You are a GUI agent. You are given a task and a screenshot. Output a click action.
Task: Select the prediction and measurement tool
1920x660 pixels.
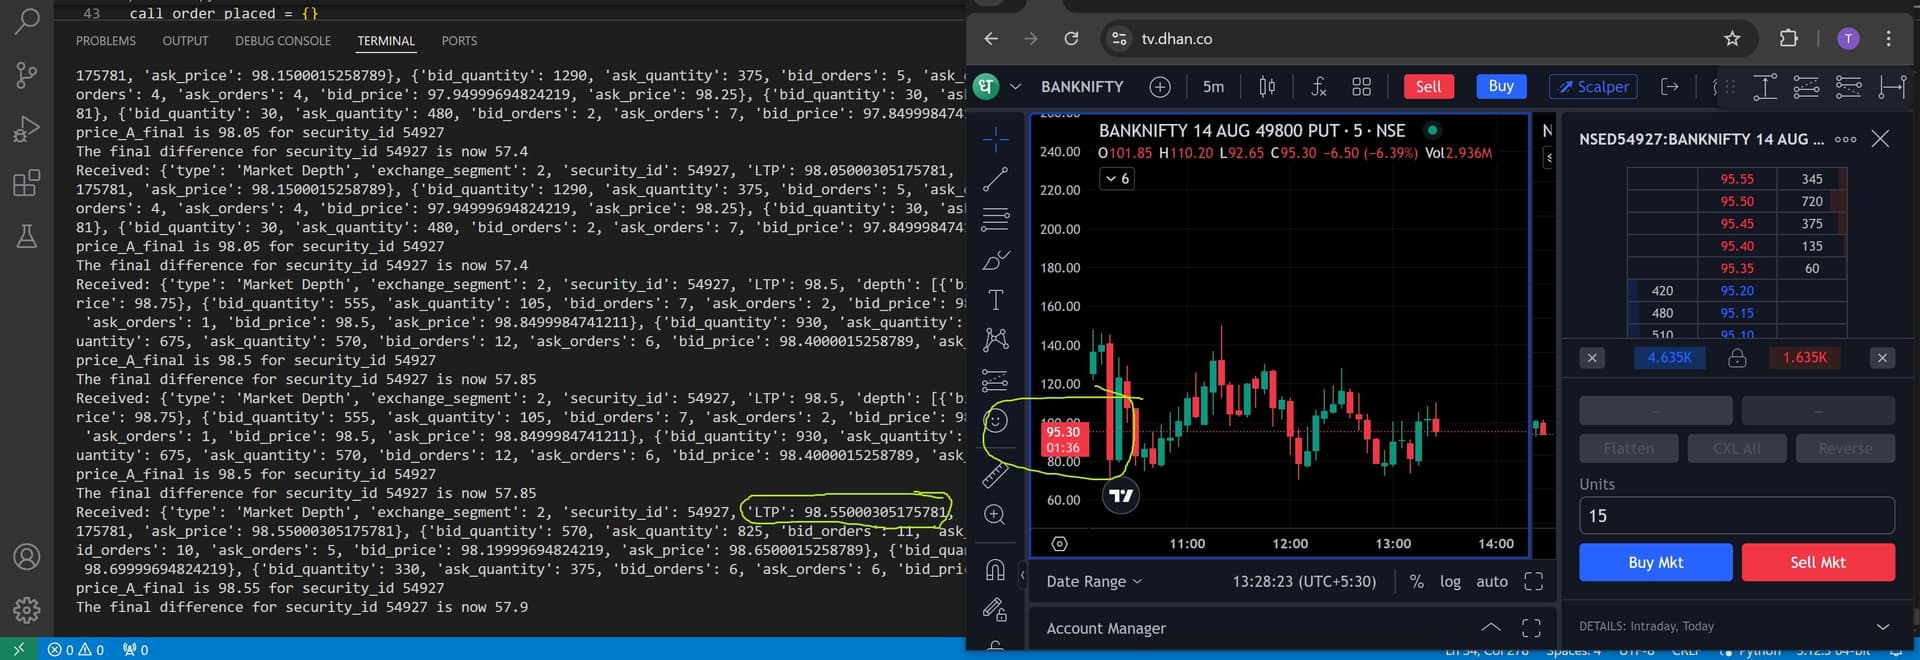pyautogui.click(x=996, y=381)
